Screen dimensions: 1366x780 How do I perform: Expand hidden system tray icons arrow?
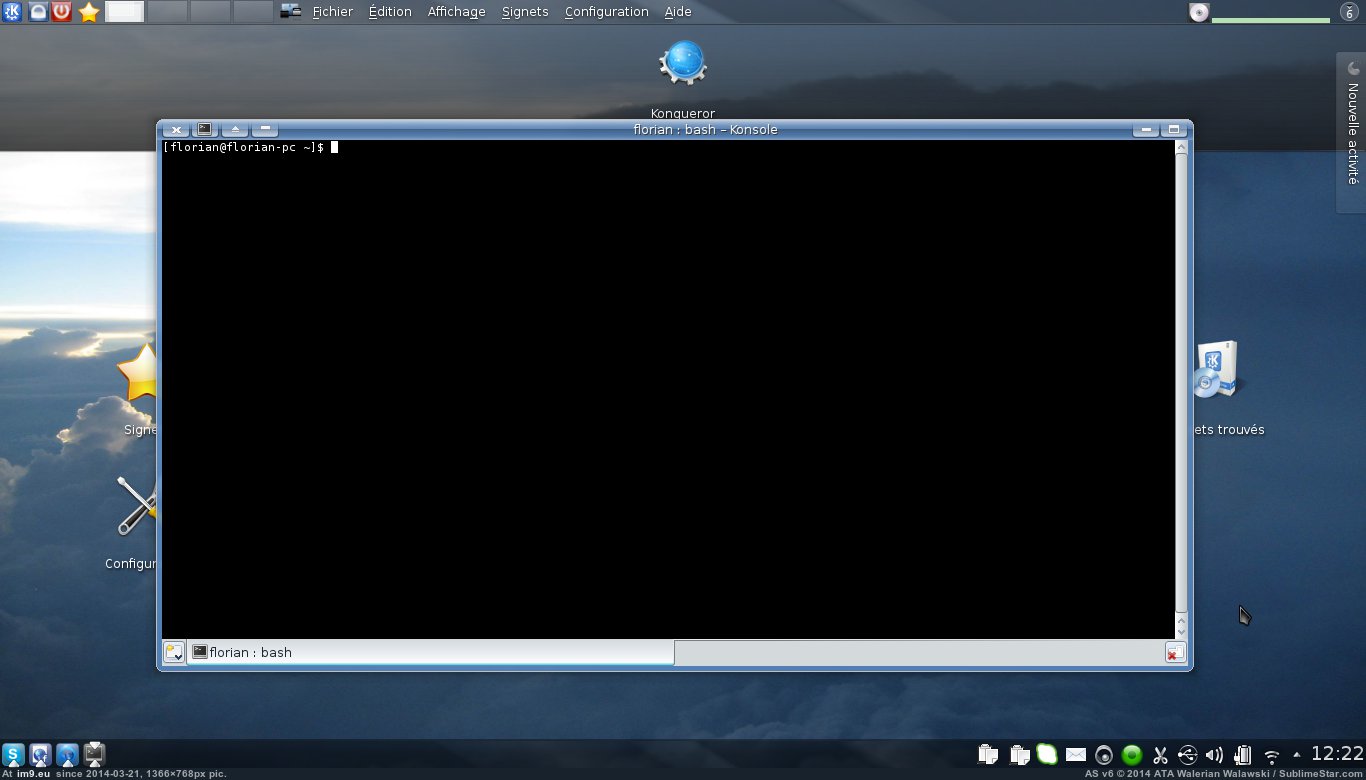1297,755
